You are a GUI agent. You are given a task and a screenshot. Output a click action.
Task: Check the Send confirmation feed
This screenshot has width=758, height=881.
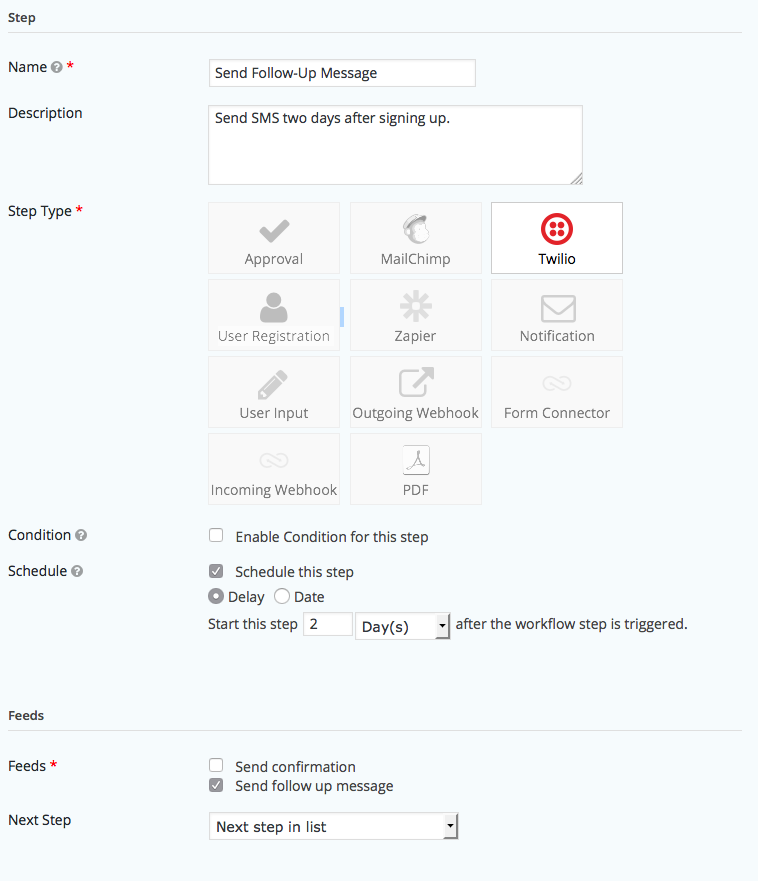216,765
